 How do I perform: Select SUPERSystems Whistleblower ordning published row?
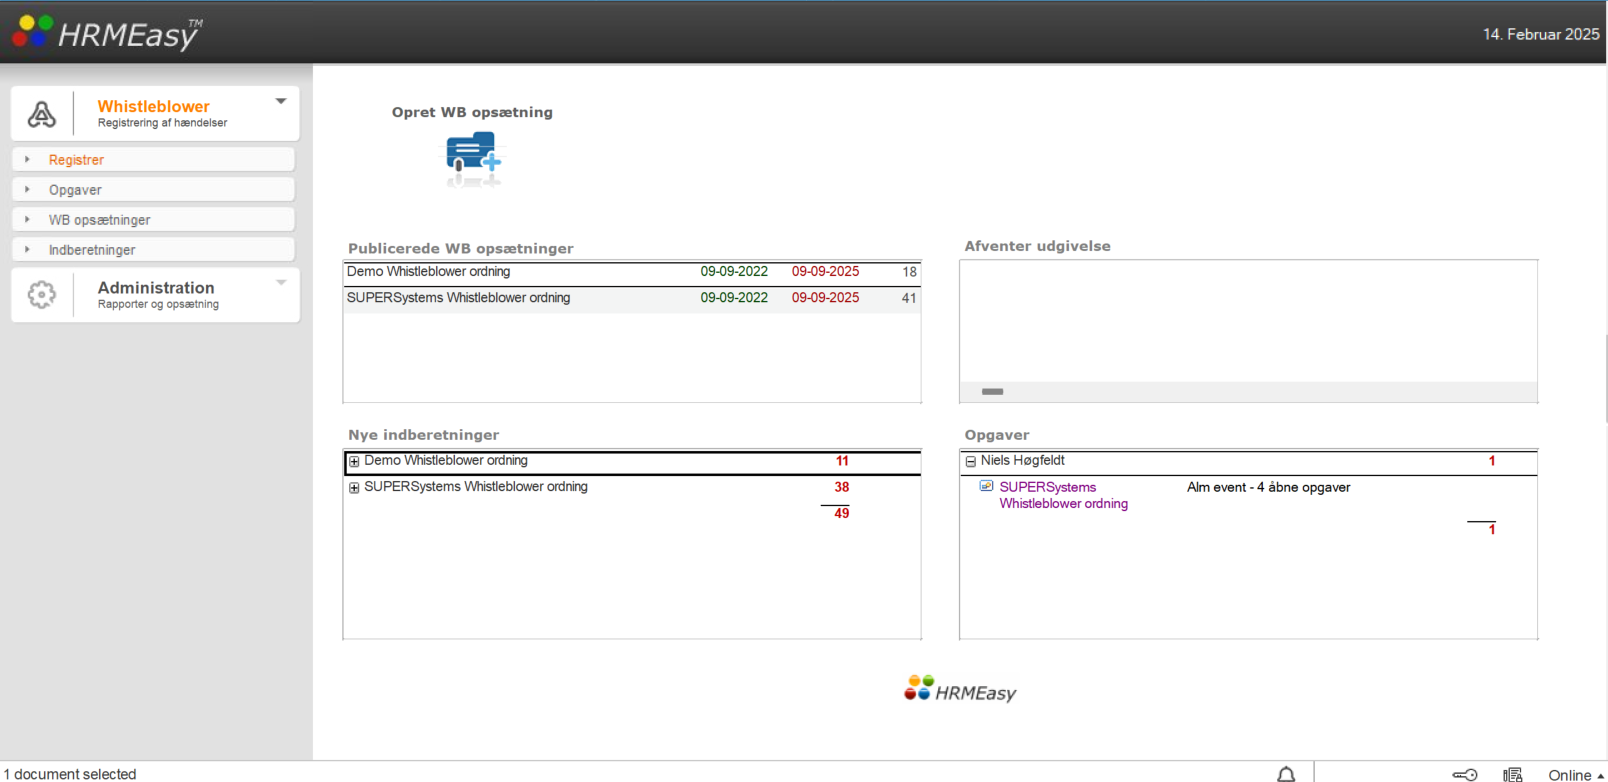[x=632, y=298]
